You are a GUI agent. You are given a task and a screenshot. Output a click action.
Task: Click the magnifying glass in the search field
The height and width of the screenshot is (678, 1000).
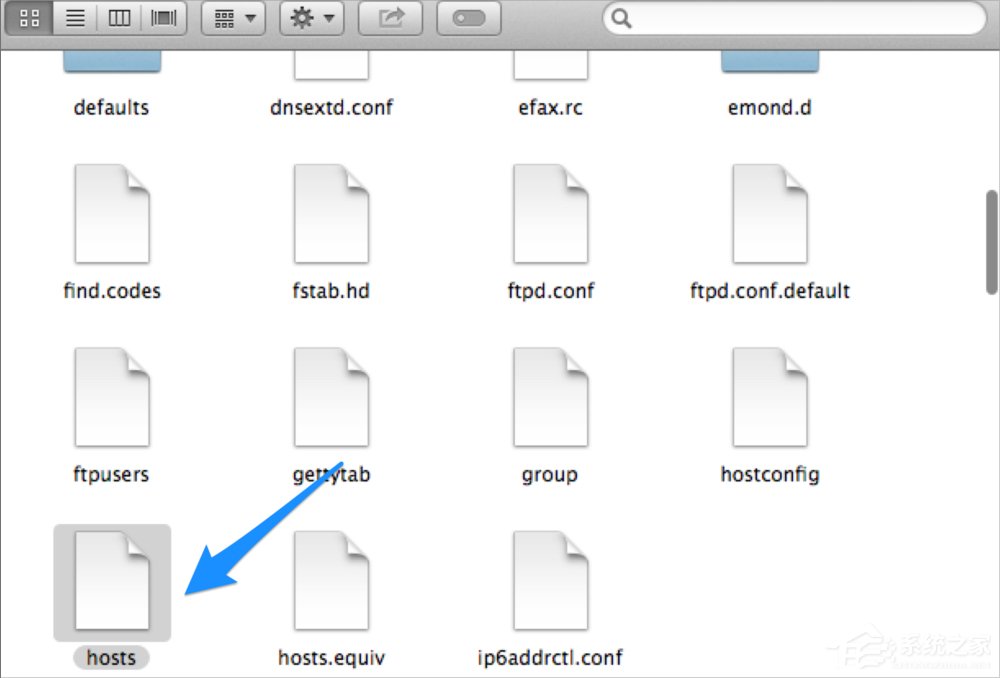pos(620,18)
